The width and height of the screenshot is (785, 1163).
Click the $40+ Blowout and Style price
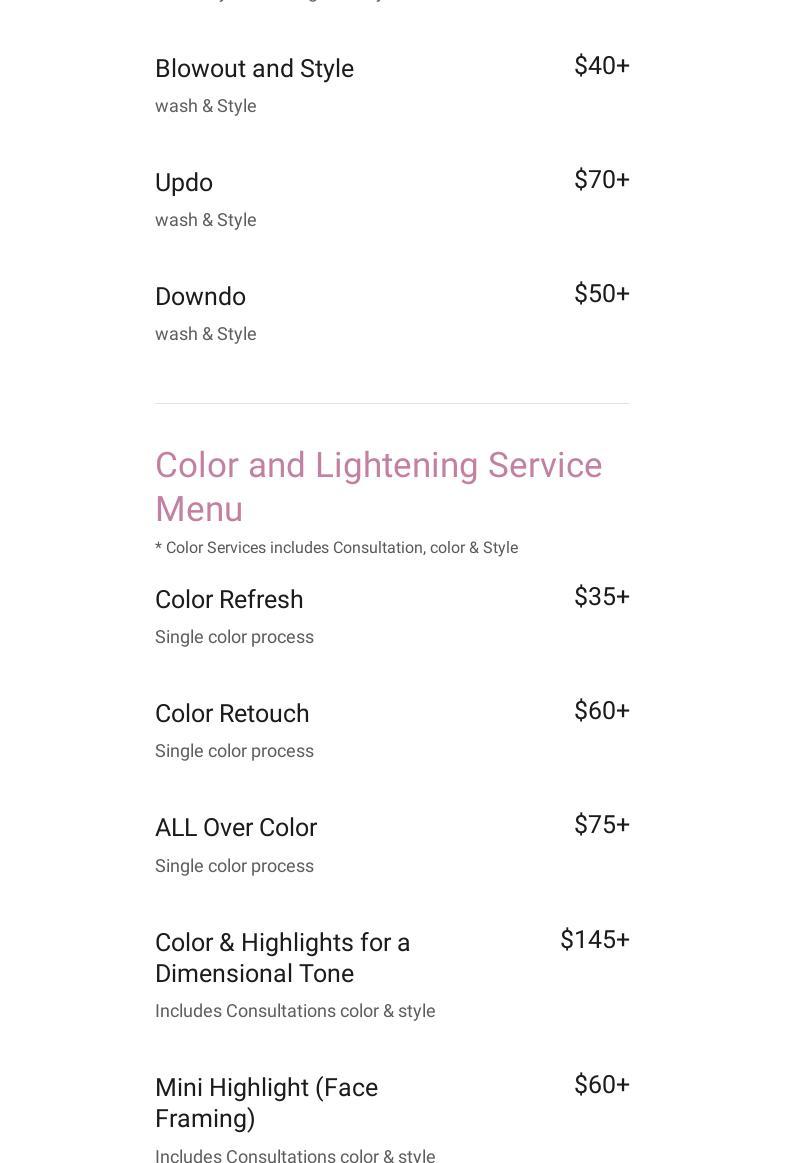tap(601, 66)
